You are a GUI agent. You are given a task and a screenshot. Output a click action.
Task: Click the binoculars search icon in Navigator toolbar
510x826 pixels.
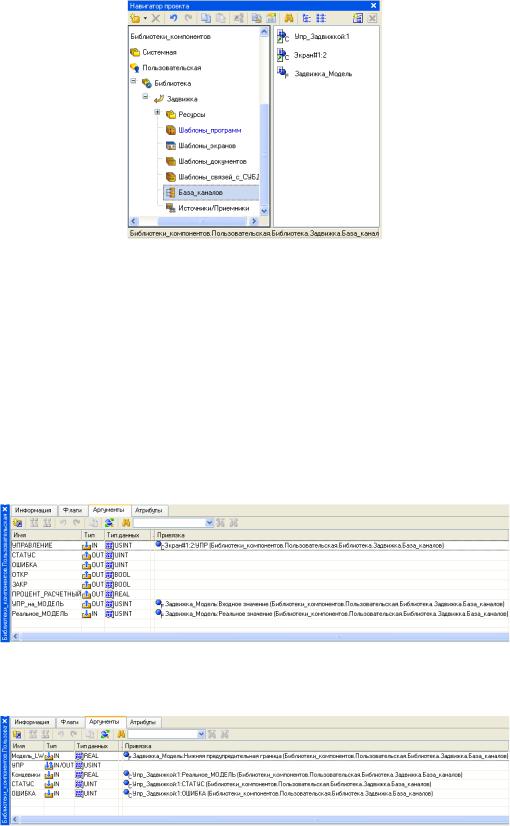tap(289, 18)
